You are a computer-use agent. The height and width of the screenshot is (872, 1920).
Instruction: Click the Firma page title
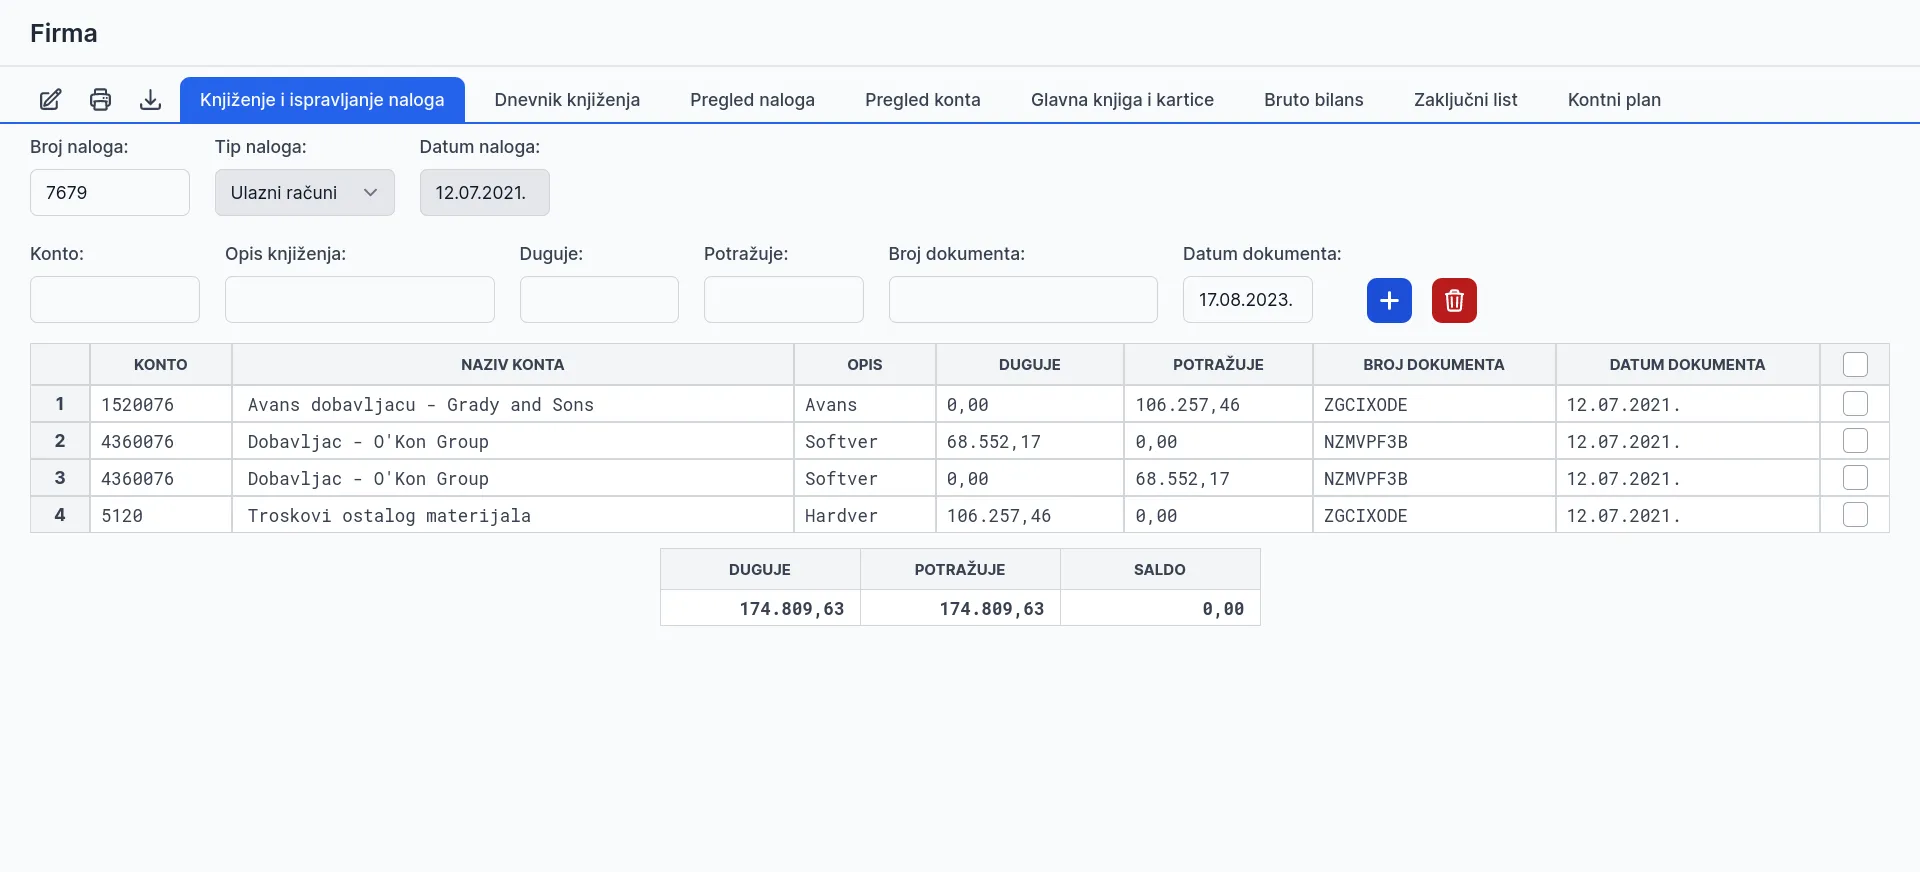(64, 33)
